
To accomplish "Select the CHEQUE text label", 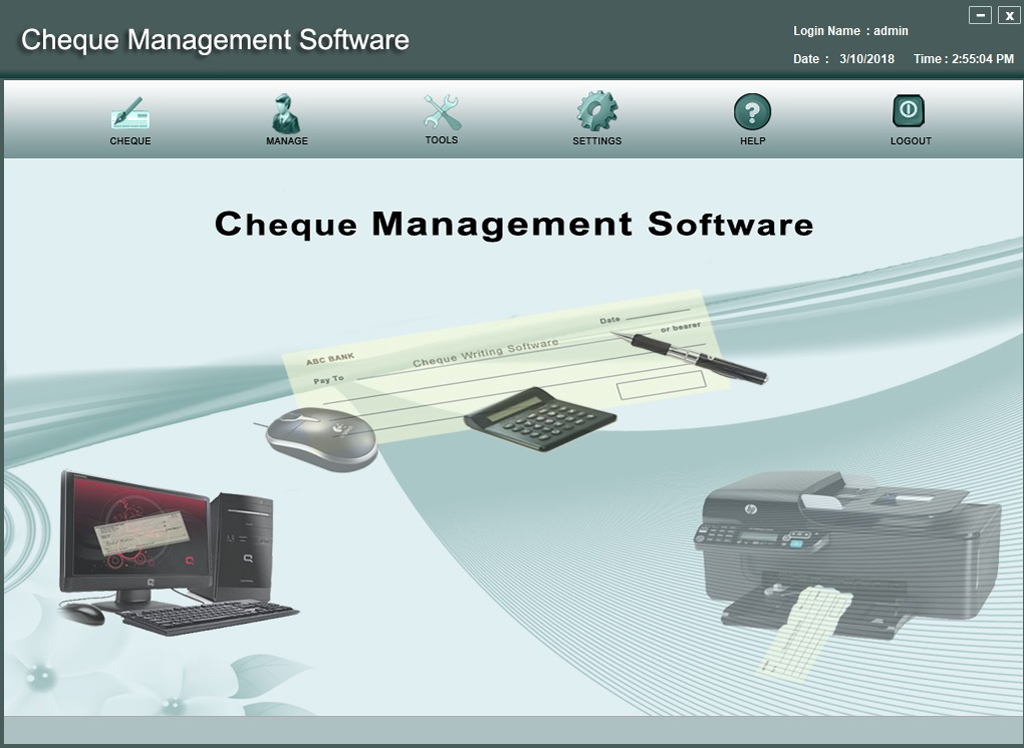I will click(130, 141).
